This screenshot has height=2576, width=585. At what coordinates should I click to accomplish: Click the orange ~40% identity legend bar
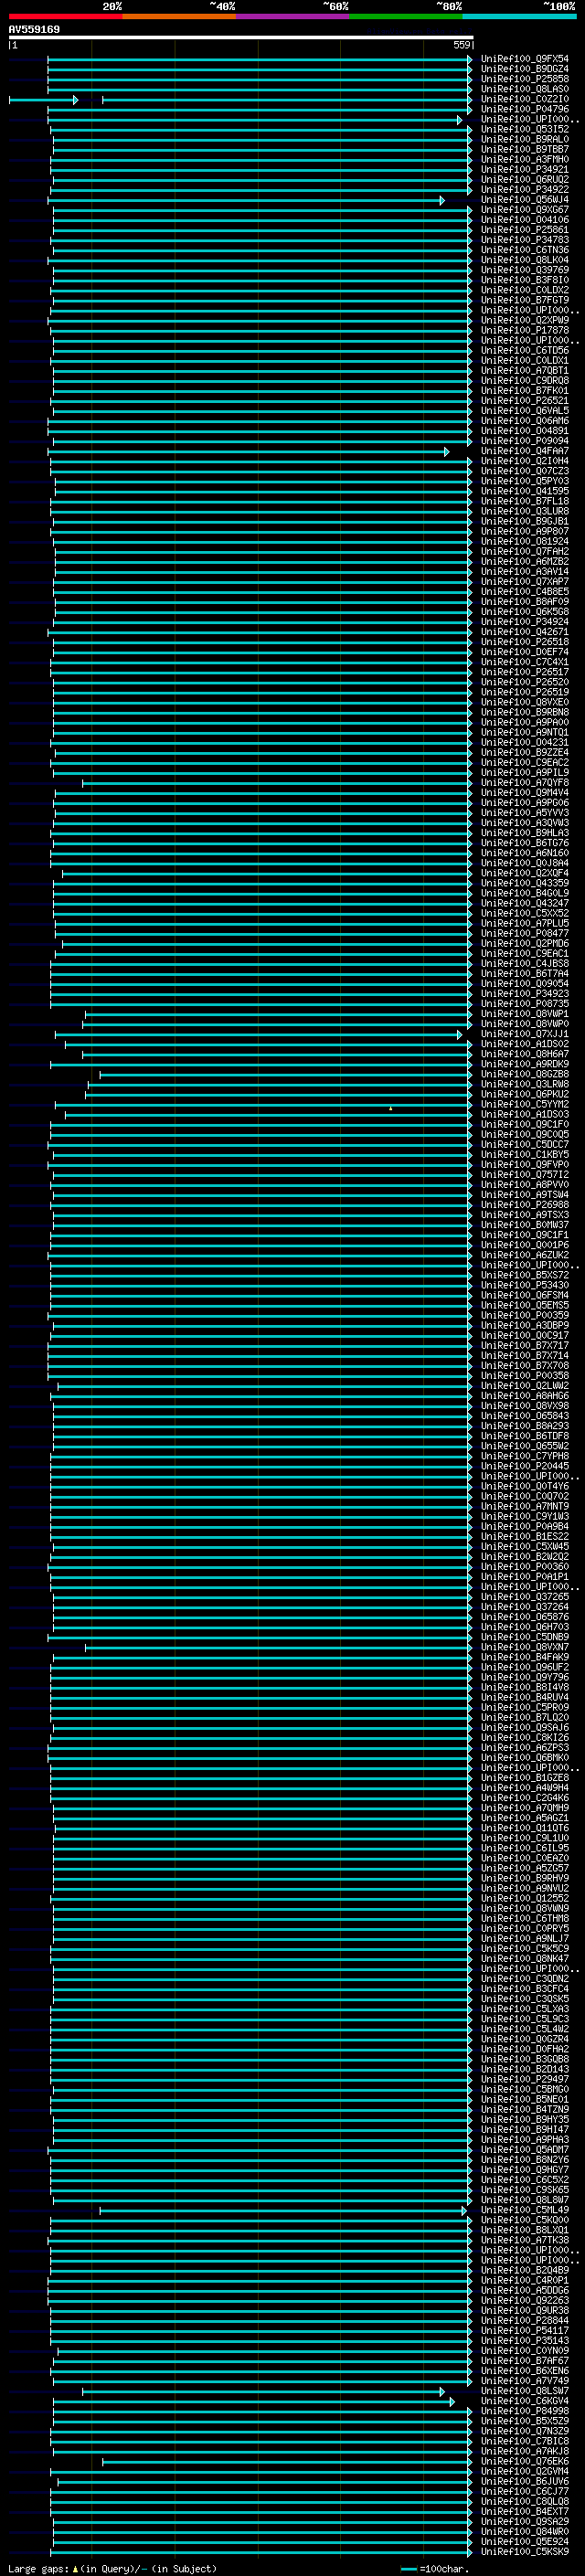click(179, 16)
